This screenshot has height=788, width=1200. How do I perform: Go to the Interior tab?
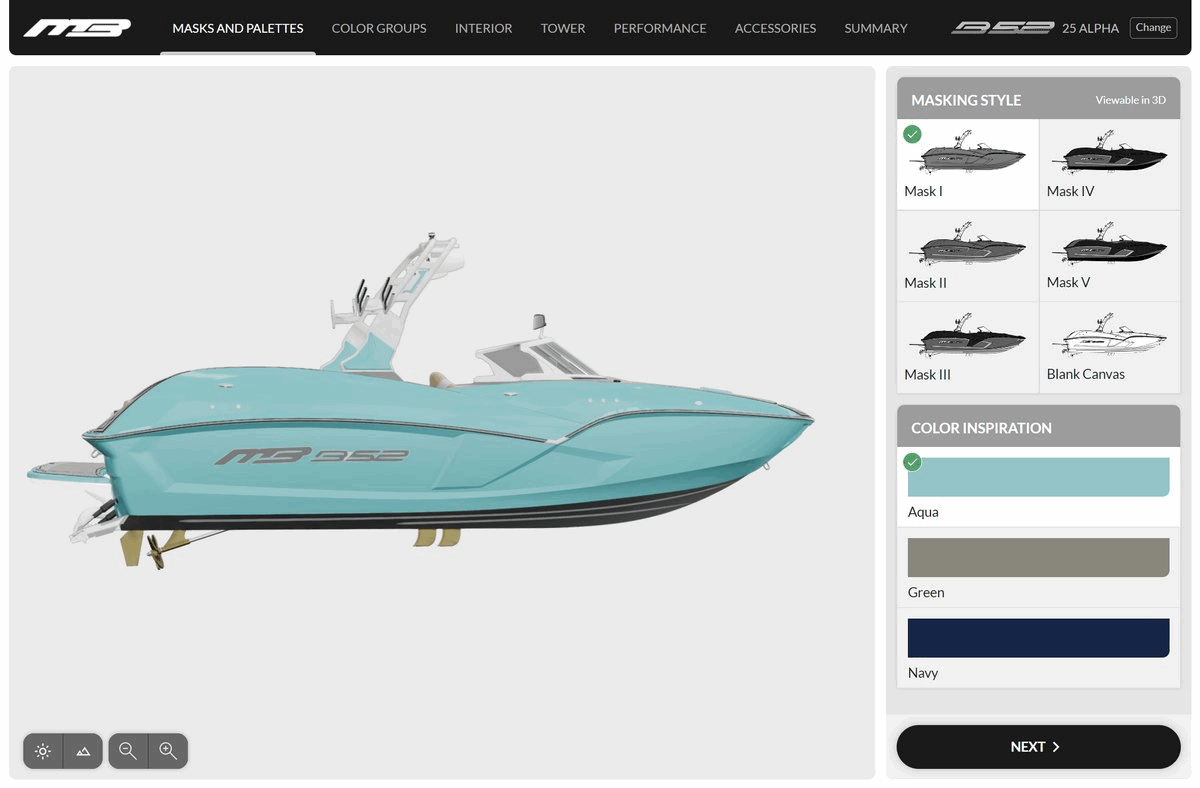tap(484, 28)
